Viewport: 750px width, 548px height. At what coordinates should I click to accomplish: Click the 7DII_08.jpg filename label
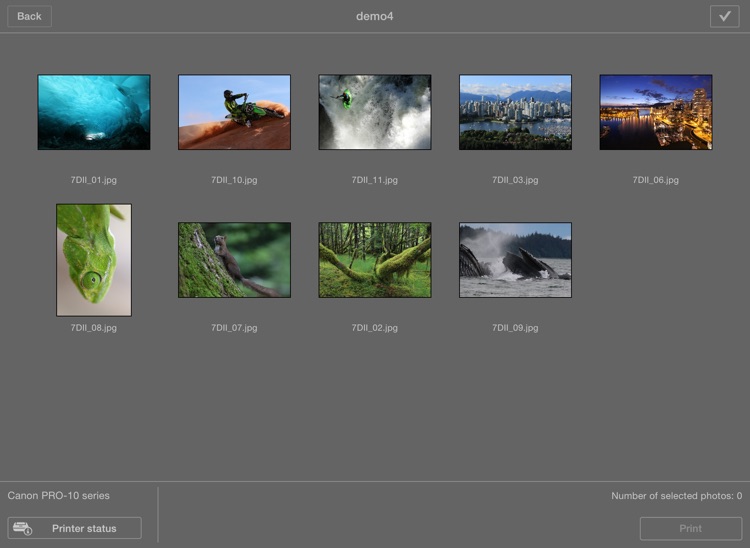tap(94, 328)
